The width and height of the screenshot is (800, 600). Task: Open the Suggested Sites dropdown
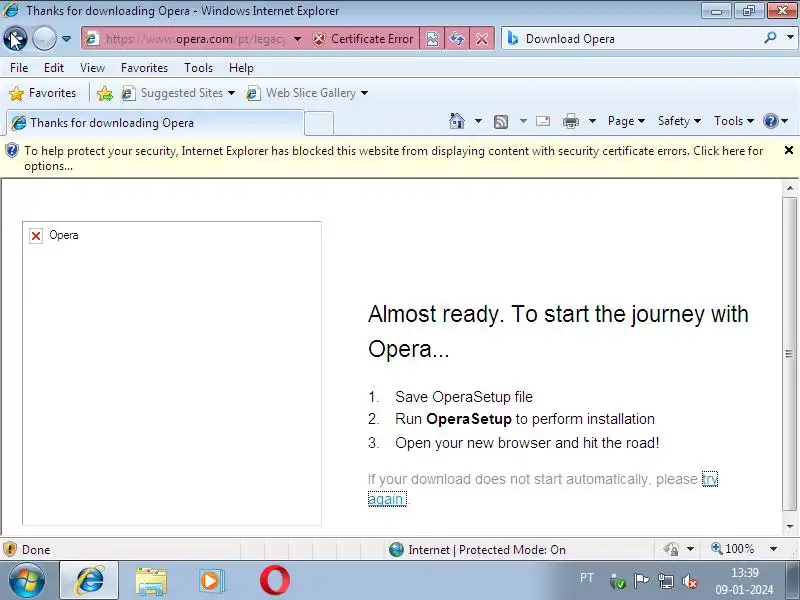point(178,93)
